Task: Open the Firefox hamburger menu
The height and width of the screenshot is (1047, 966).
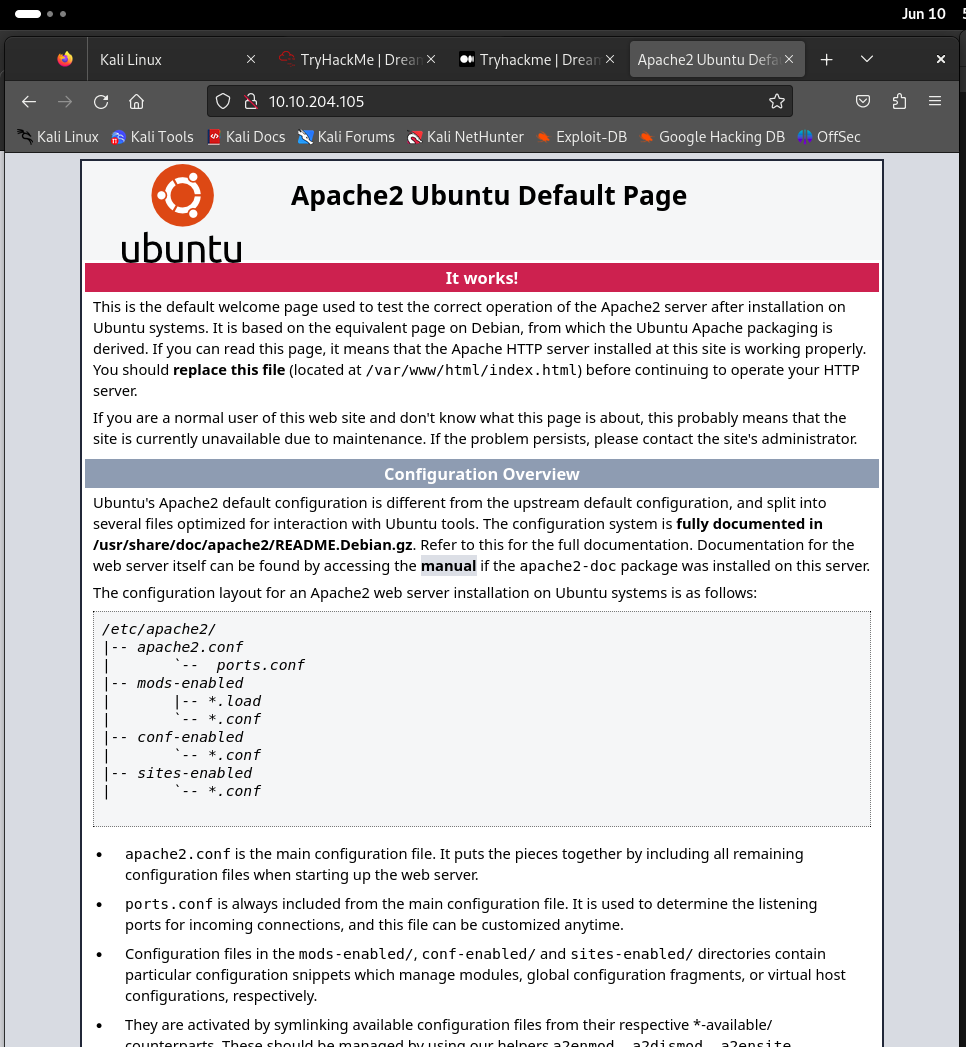Action: point(935,101)
